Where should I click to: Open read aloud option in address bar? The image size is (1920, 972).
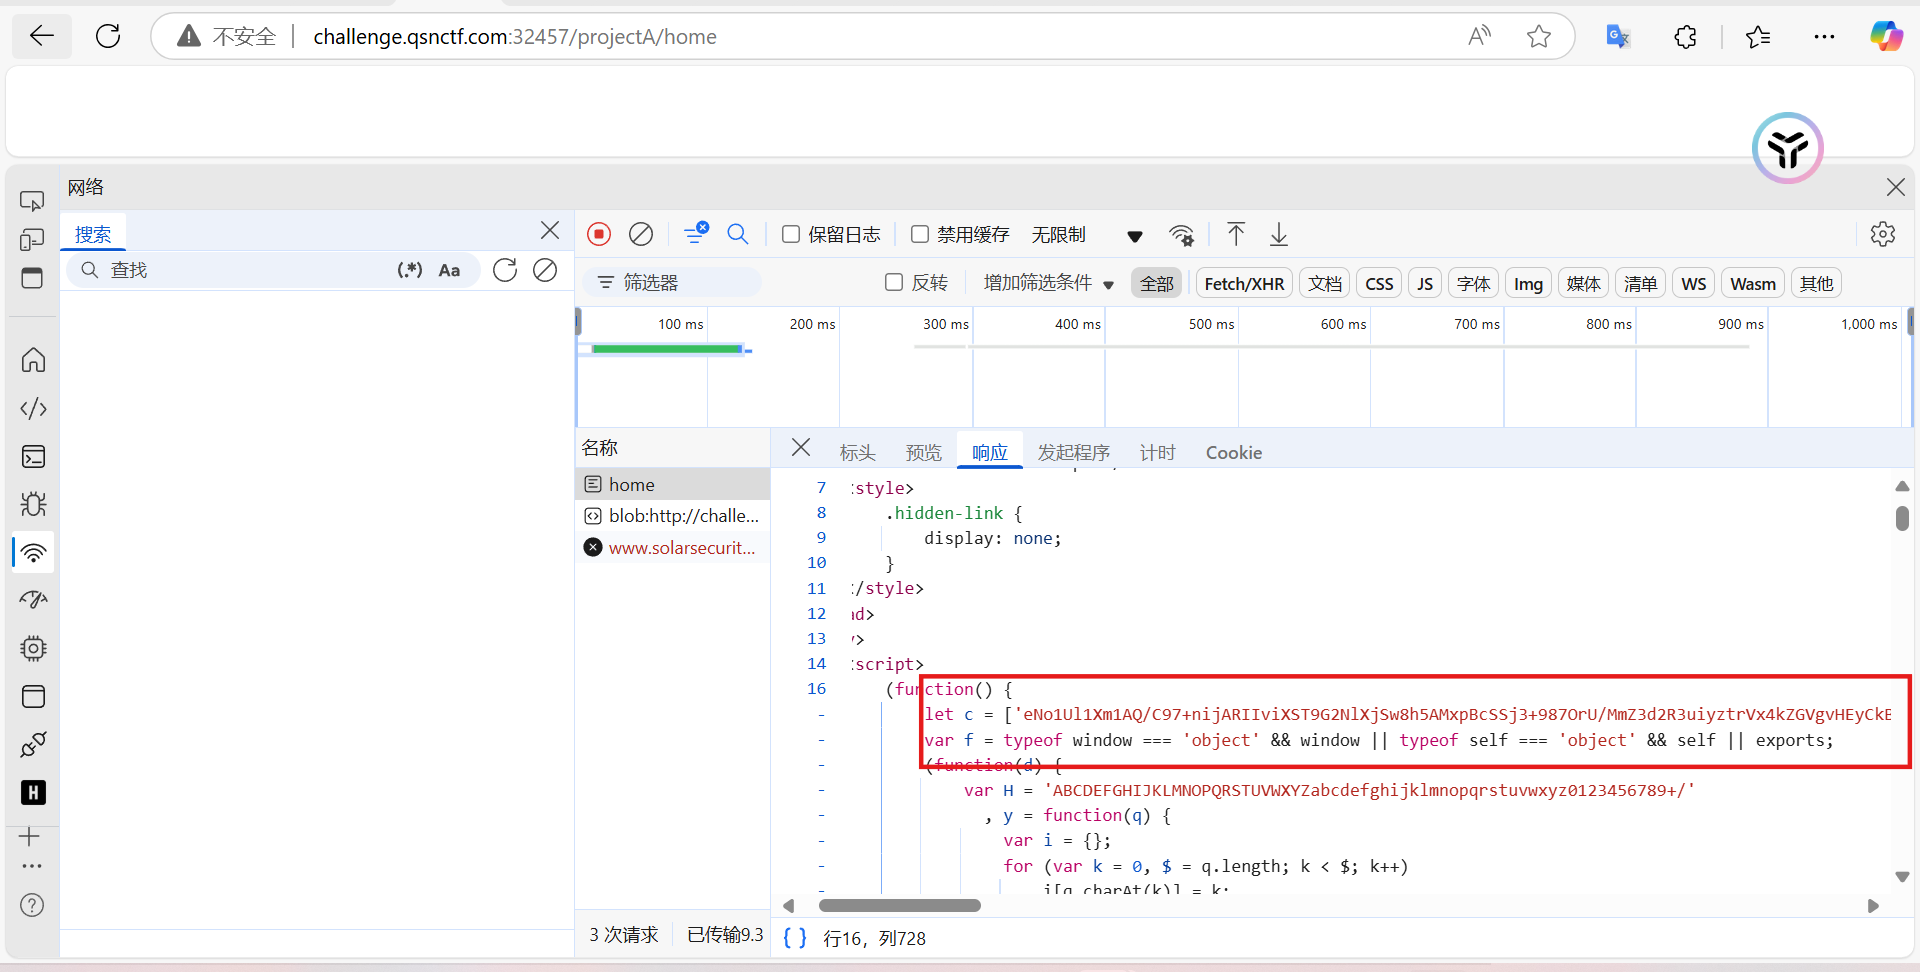pyautogui.click(x=1479, y=37)
